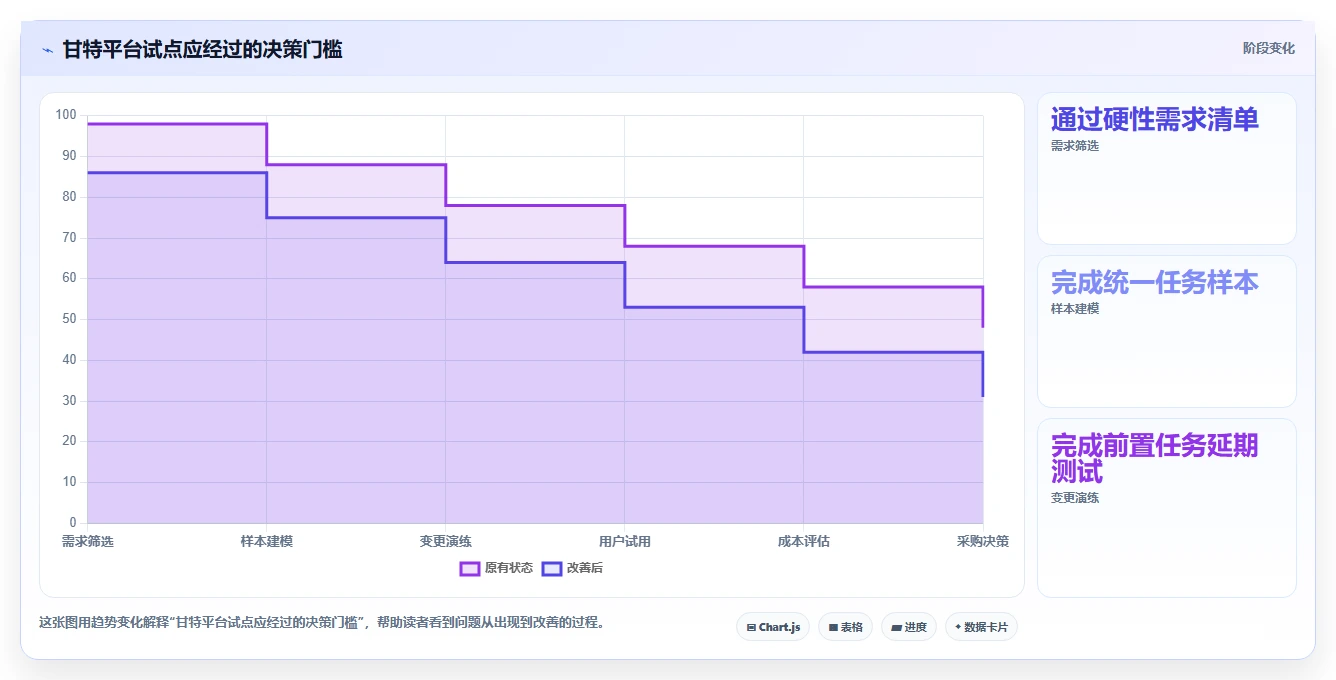Click the 用户试用 x-axis label
Screen dimensions: 1336x680
tap(625, 541)
